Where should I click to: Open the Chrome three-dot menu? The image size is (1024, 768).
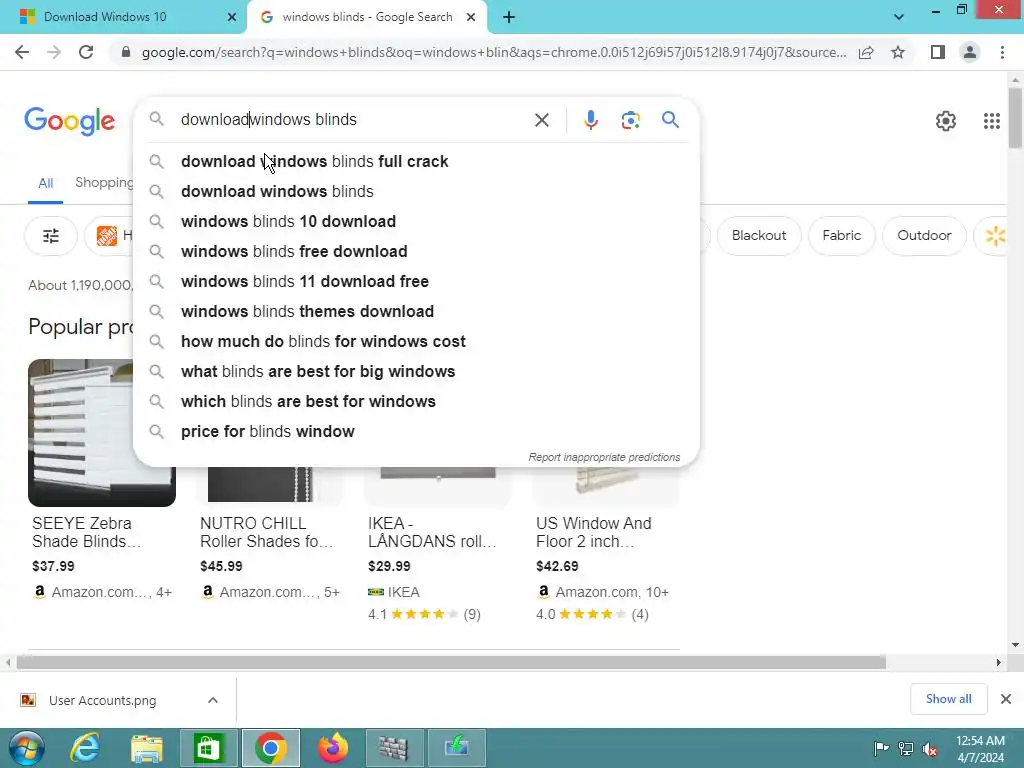(x=1002, y=52)
